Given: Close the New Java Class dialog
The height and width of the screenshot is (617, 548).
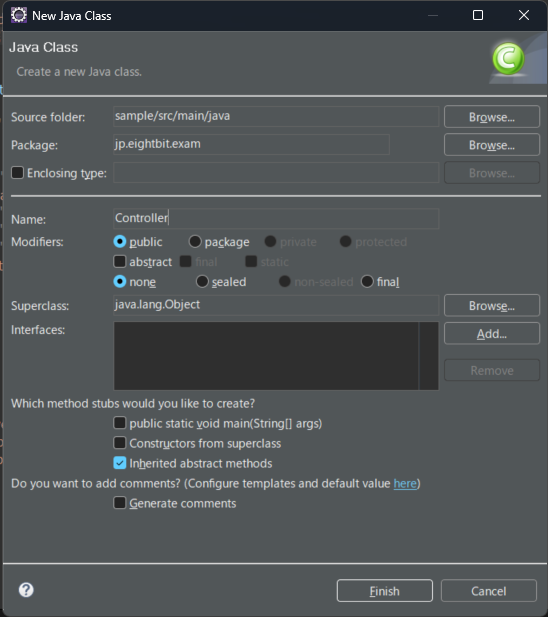Looking at the screenshot, I should pos(524,15).
